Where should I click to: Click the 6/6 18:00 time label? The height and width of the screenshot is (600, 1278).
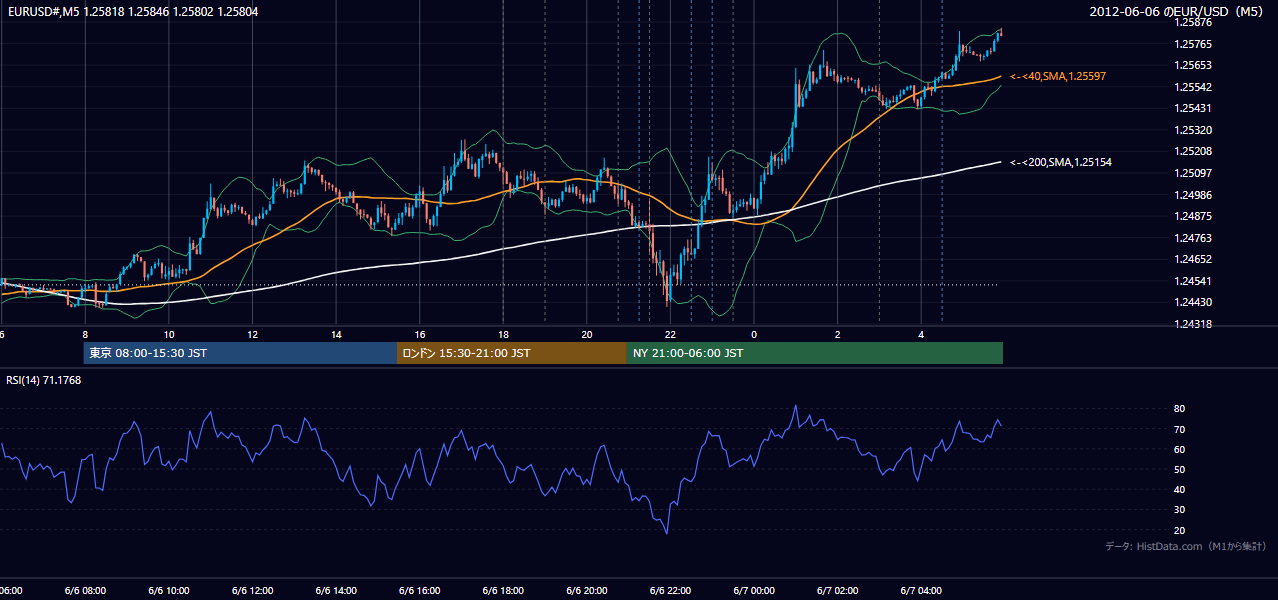click(x=503, y=591)
